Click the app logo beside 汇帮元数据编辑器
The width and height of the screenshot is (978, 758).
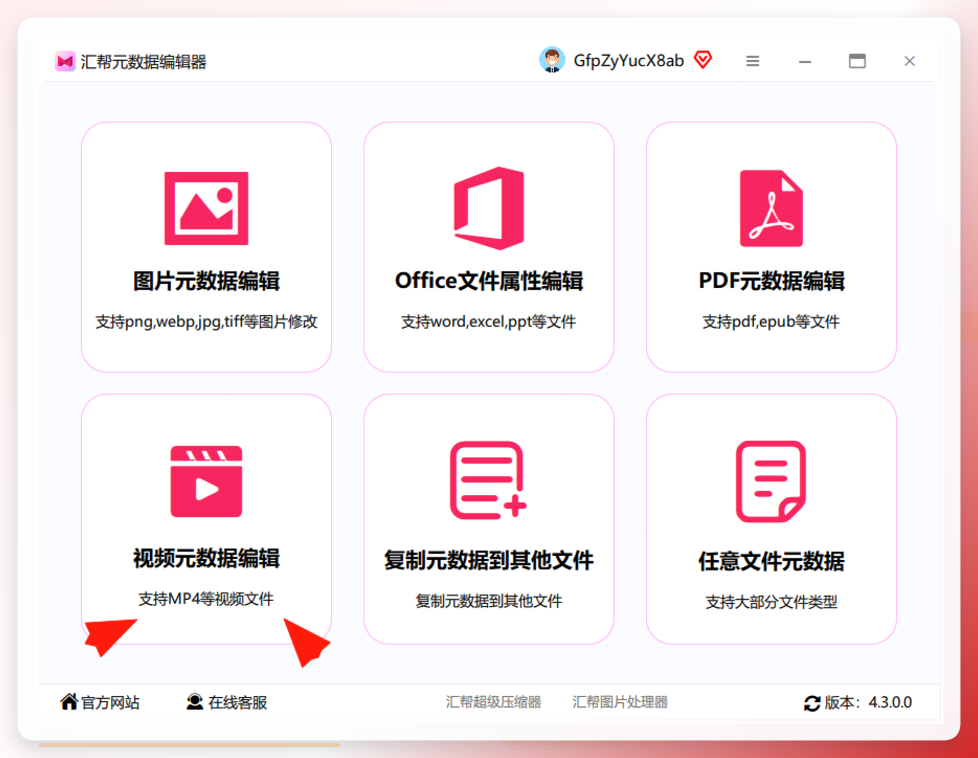tap(65, 61)
